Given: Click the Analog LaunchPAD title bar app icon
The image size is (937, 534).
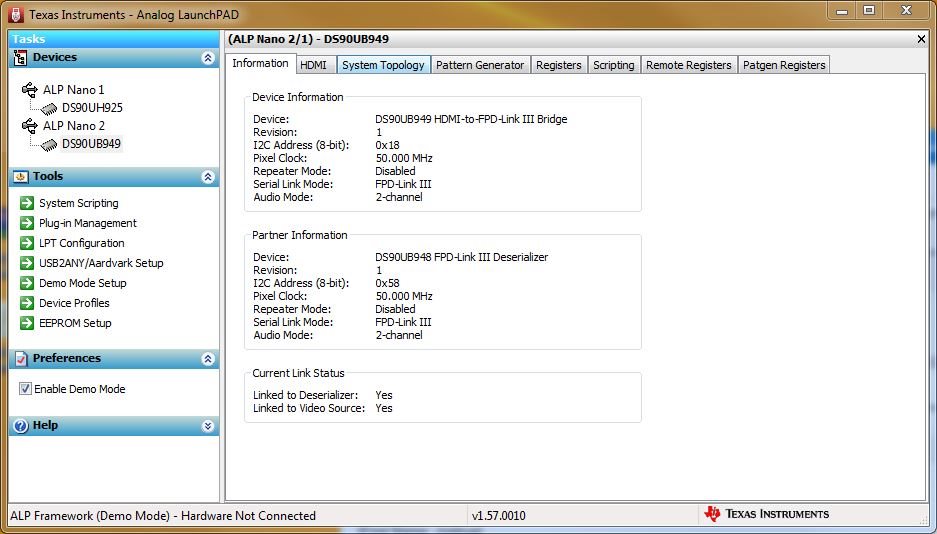Looking at the screenshot, I should click(16, 15).
